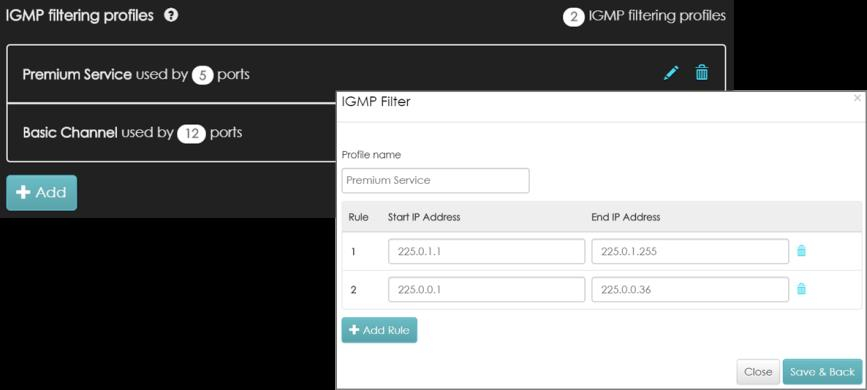Edit the Premium Service profile with pencil icon
This screenshot has height=390, width=867.
point(671,73)
